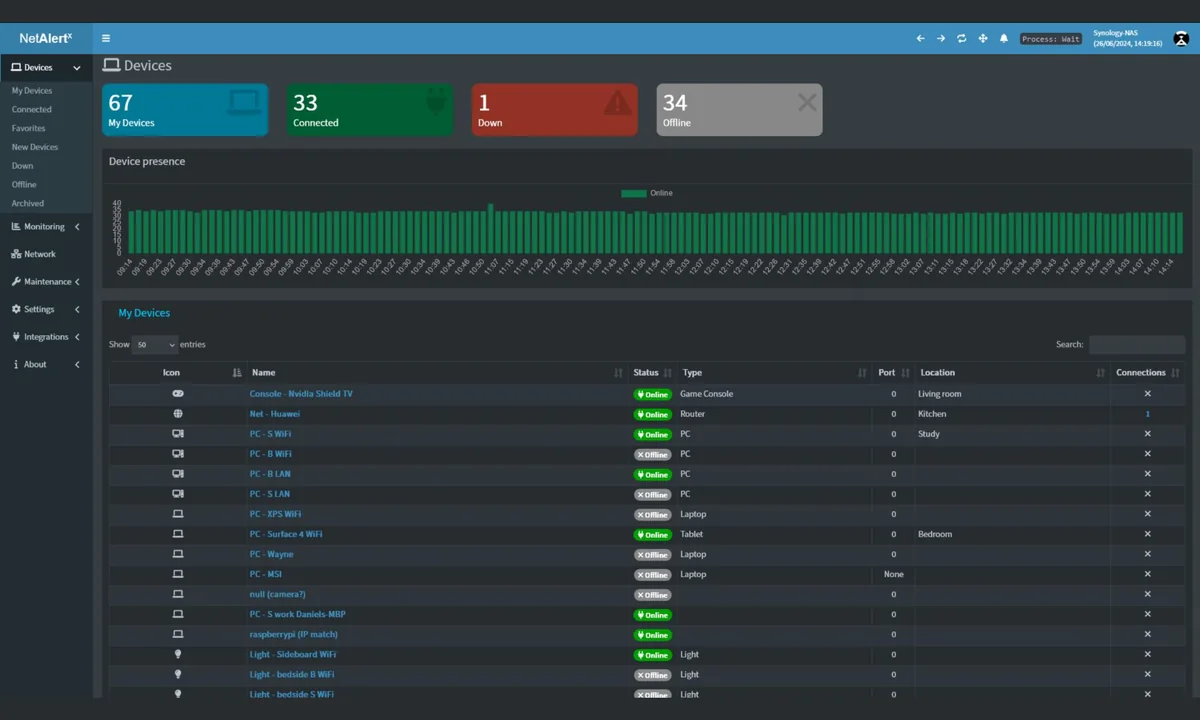Image resolution: width=1200 pixels, height=720 pixels.
Task: Toggle the hamburger sidebar menu
Action: 106,38
